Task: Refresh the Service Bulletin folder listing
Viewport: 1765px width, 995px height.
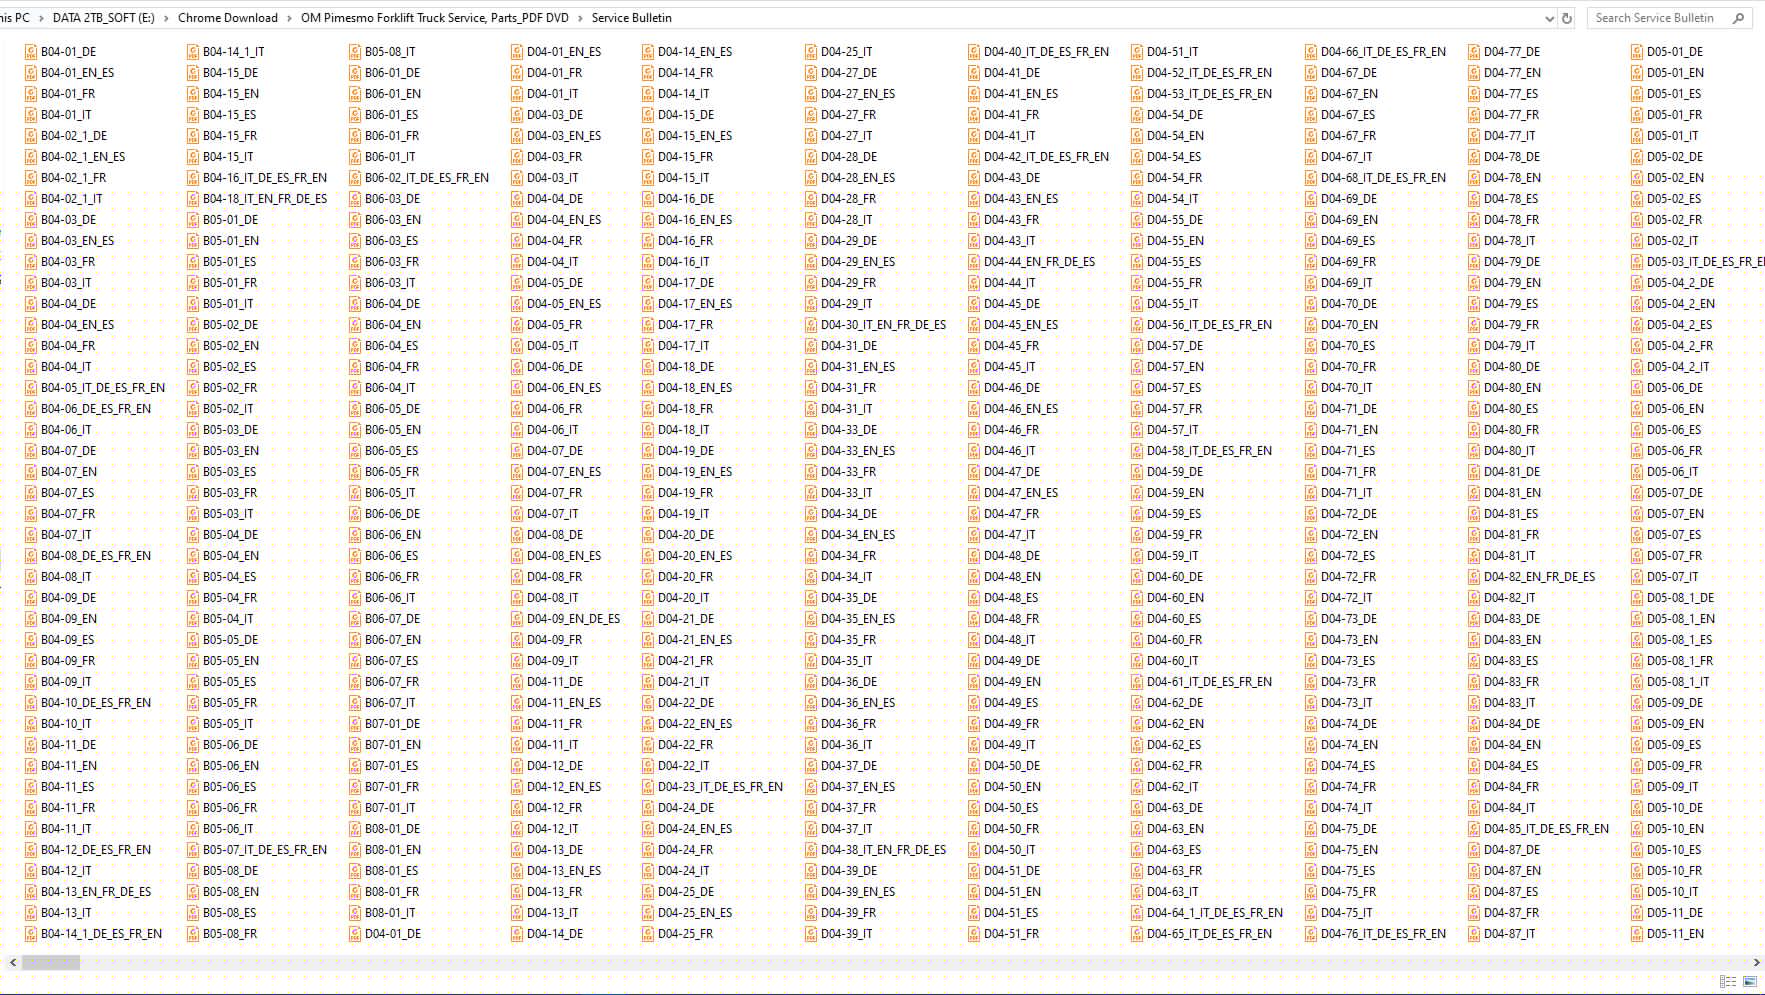Action: pyautogui.click(x=1567, y=18)
